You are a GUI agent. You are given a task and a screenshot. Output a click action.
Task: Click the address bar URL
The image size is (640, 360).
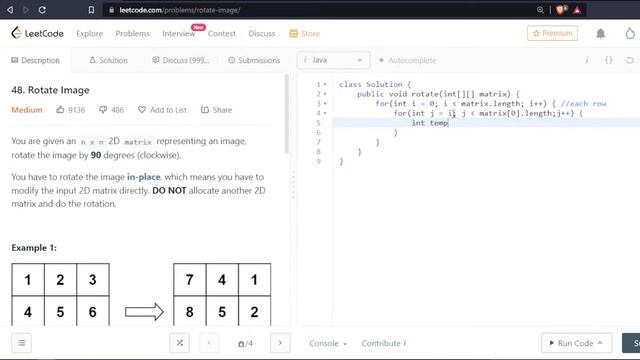(x=180, y=10)
